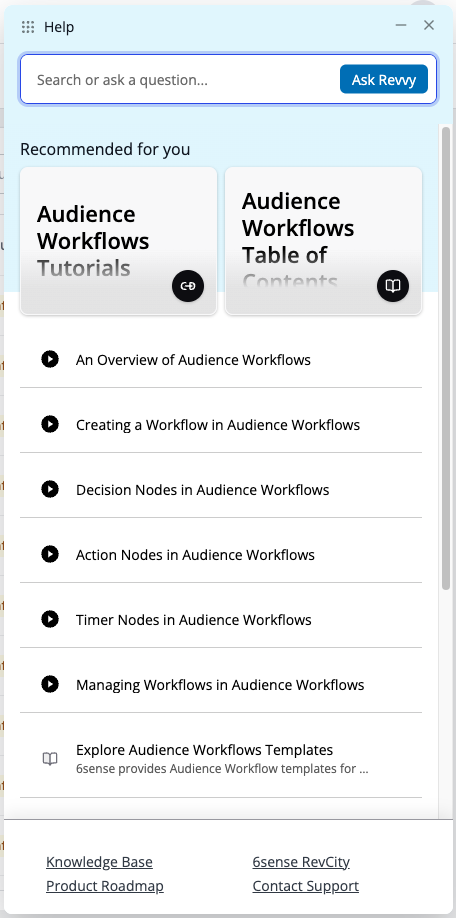Click play icon next to Timer Nodes
Image resolution: width=456 pixels, height=918 pixels.
[x=50, y=619]
